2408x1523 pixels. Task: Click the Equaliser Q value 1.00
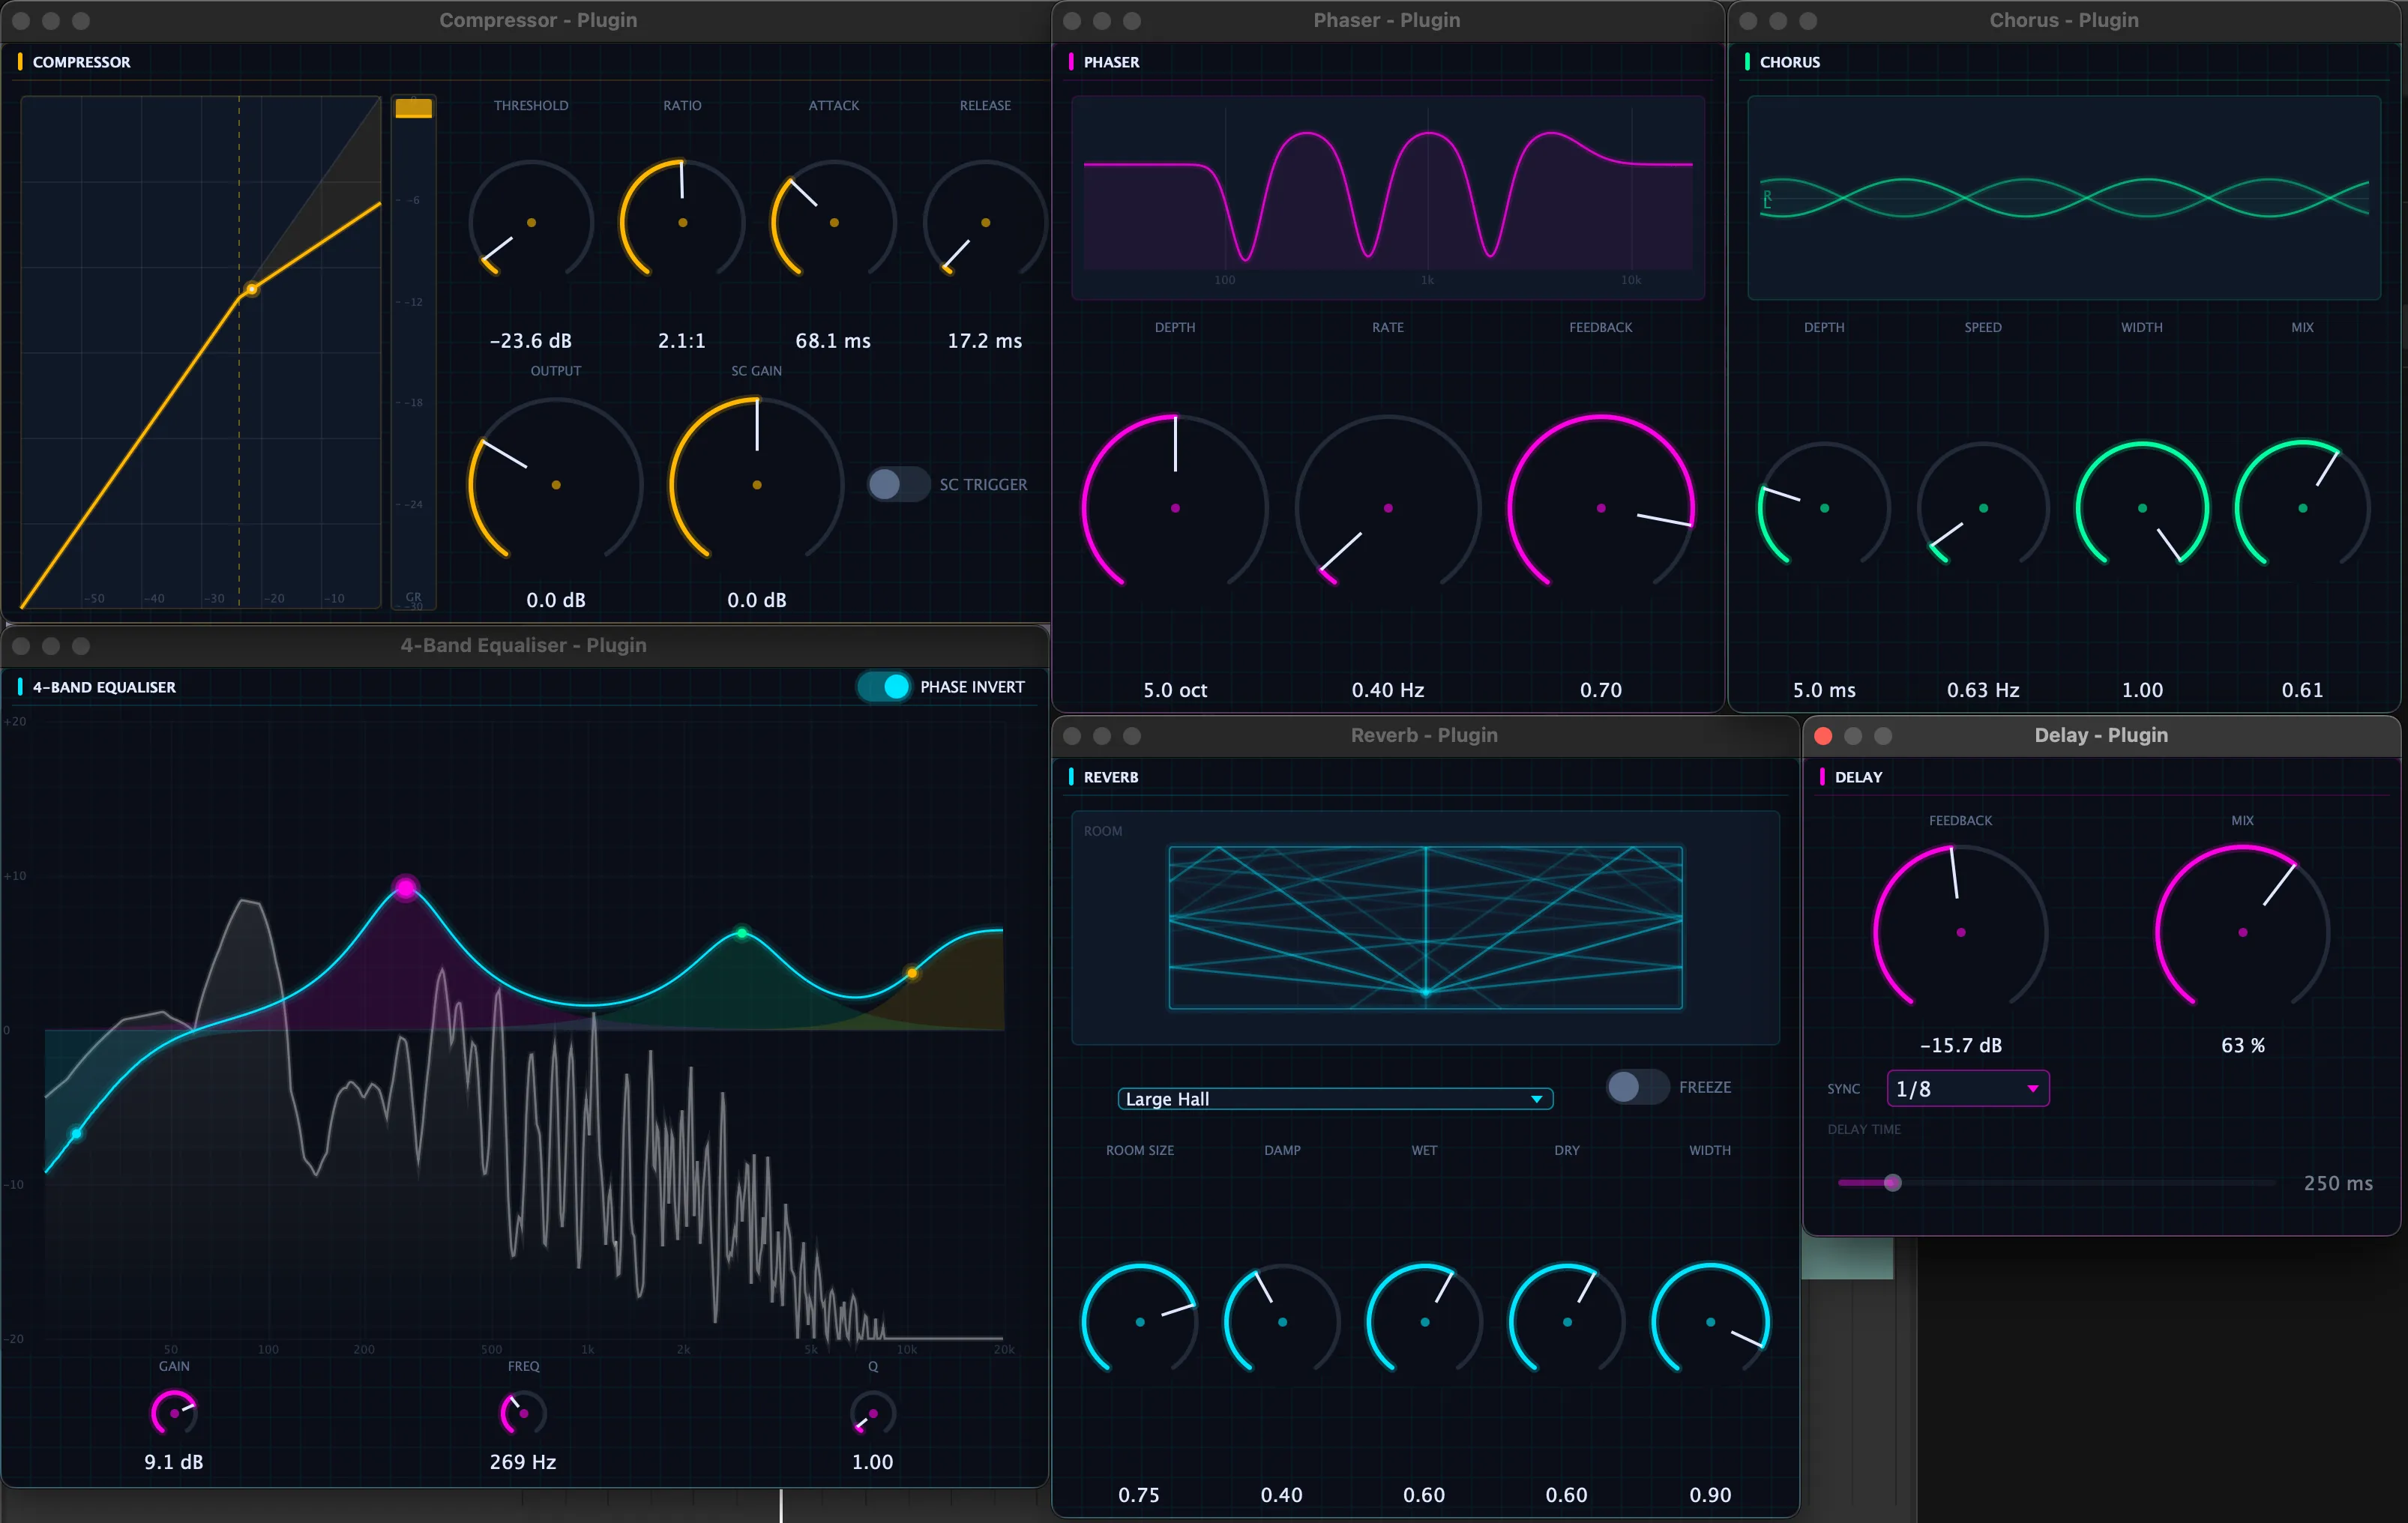pos(872,1462)
